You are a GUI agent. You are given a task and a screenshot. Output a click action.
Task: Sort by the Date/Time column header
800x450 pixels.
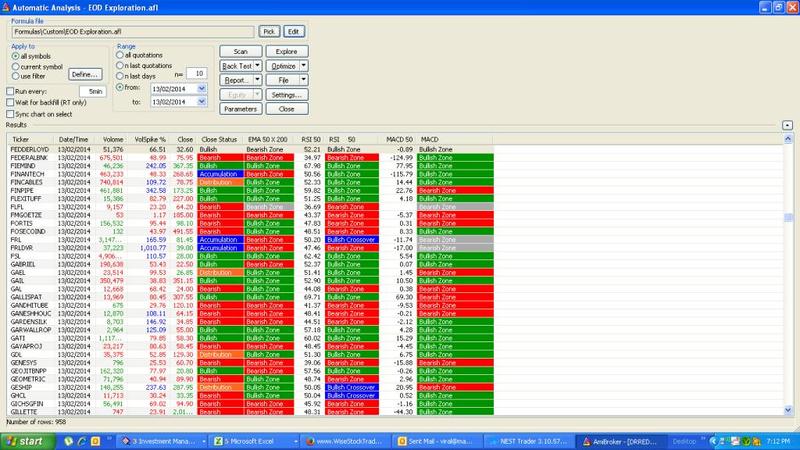click(x=73, y=139)
